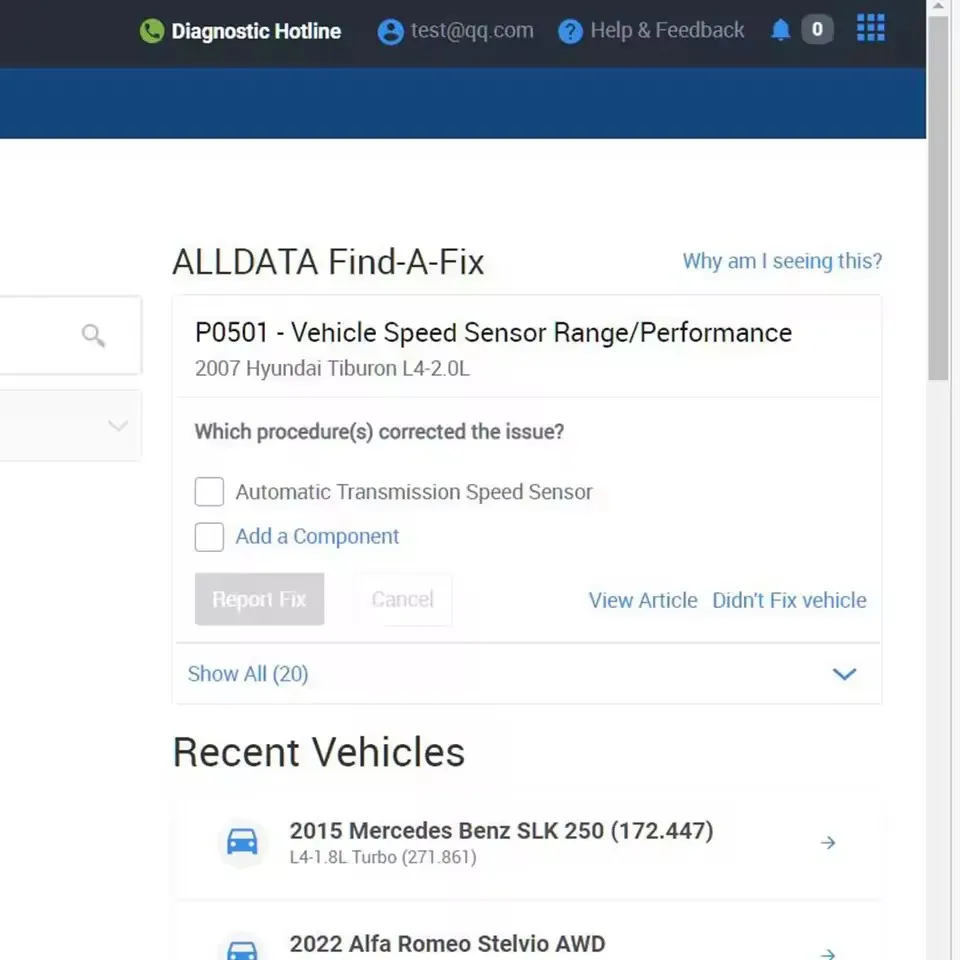
Task: Check the Add a Component checkbox
Action: 209,537
